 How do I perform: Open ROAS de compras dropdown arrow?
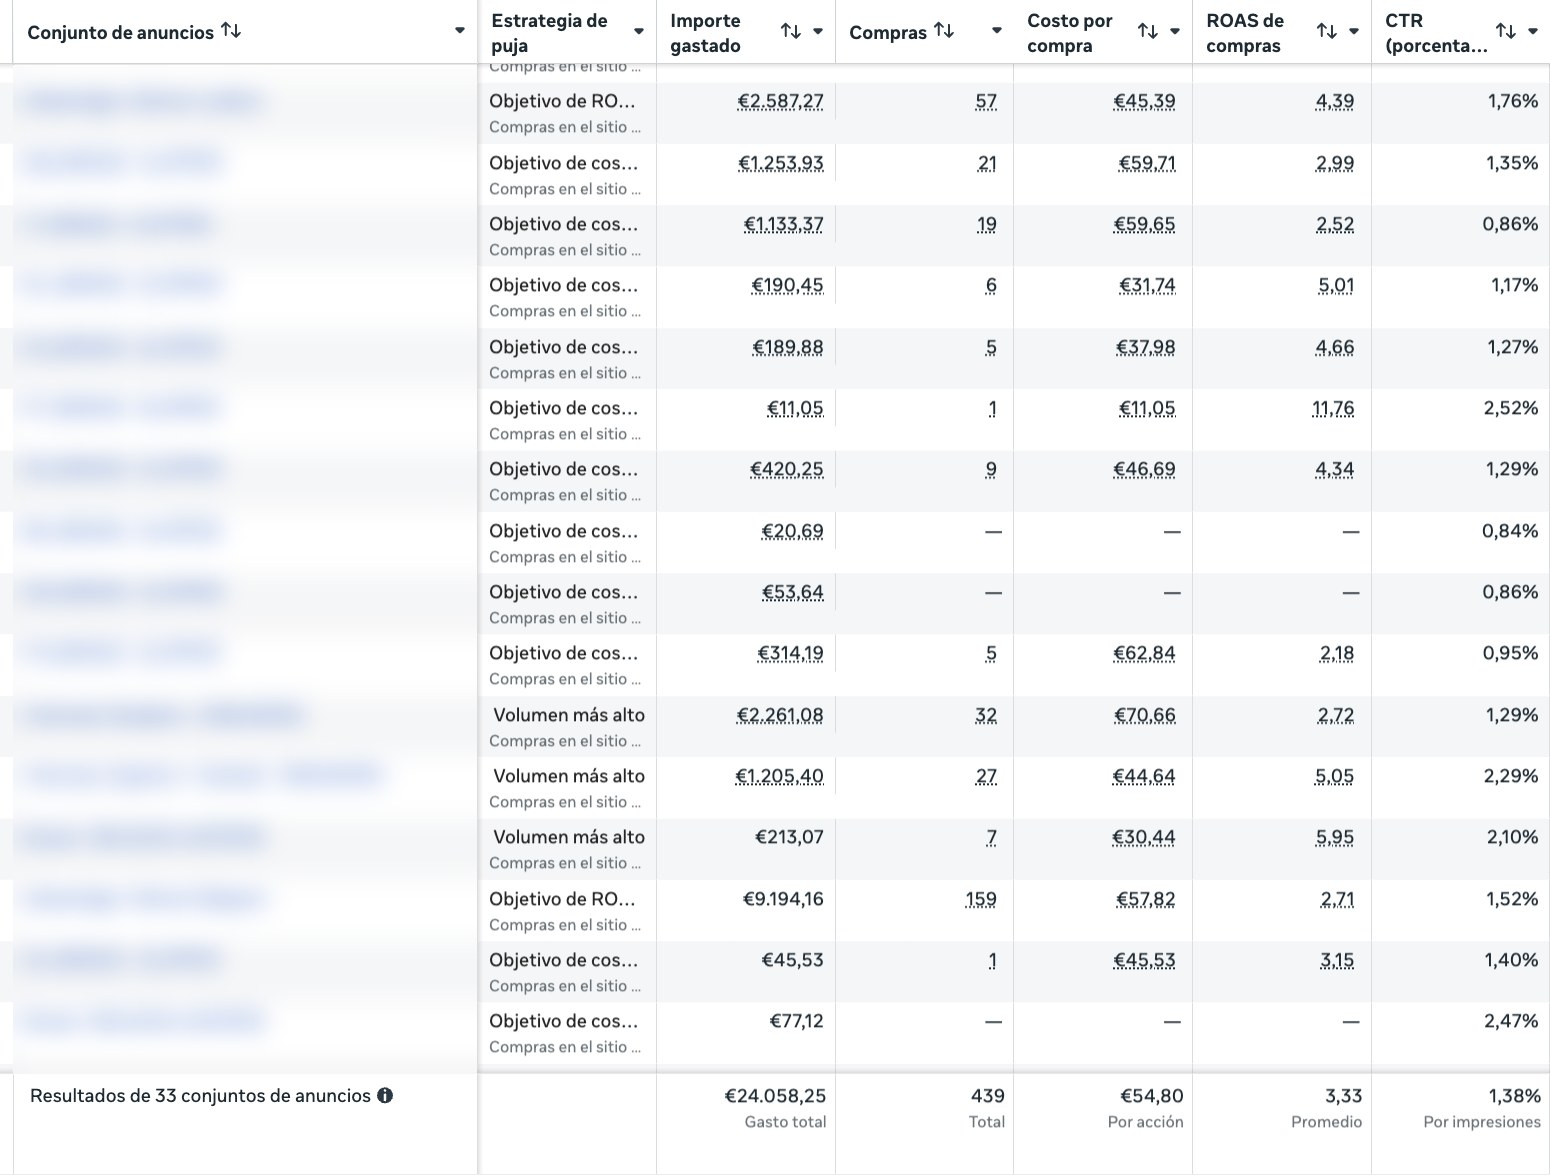(1354, 32)
